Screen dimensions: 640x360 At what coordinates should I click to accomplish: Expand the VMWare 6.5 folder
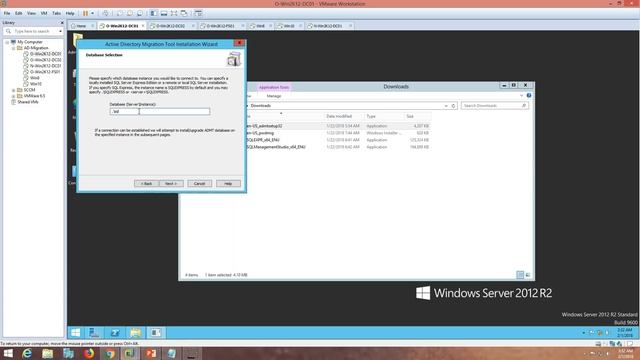click(13, 96)
